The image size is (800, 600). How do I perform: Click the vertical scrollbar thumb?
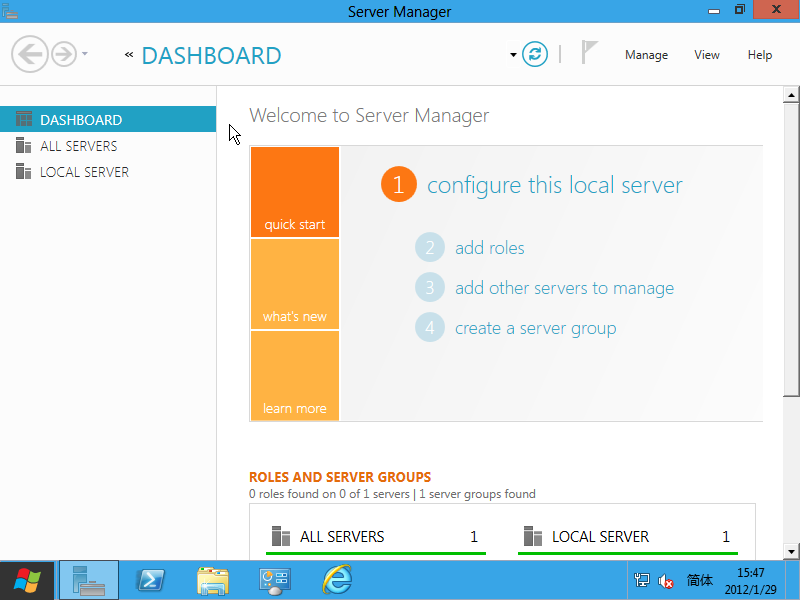791,249
